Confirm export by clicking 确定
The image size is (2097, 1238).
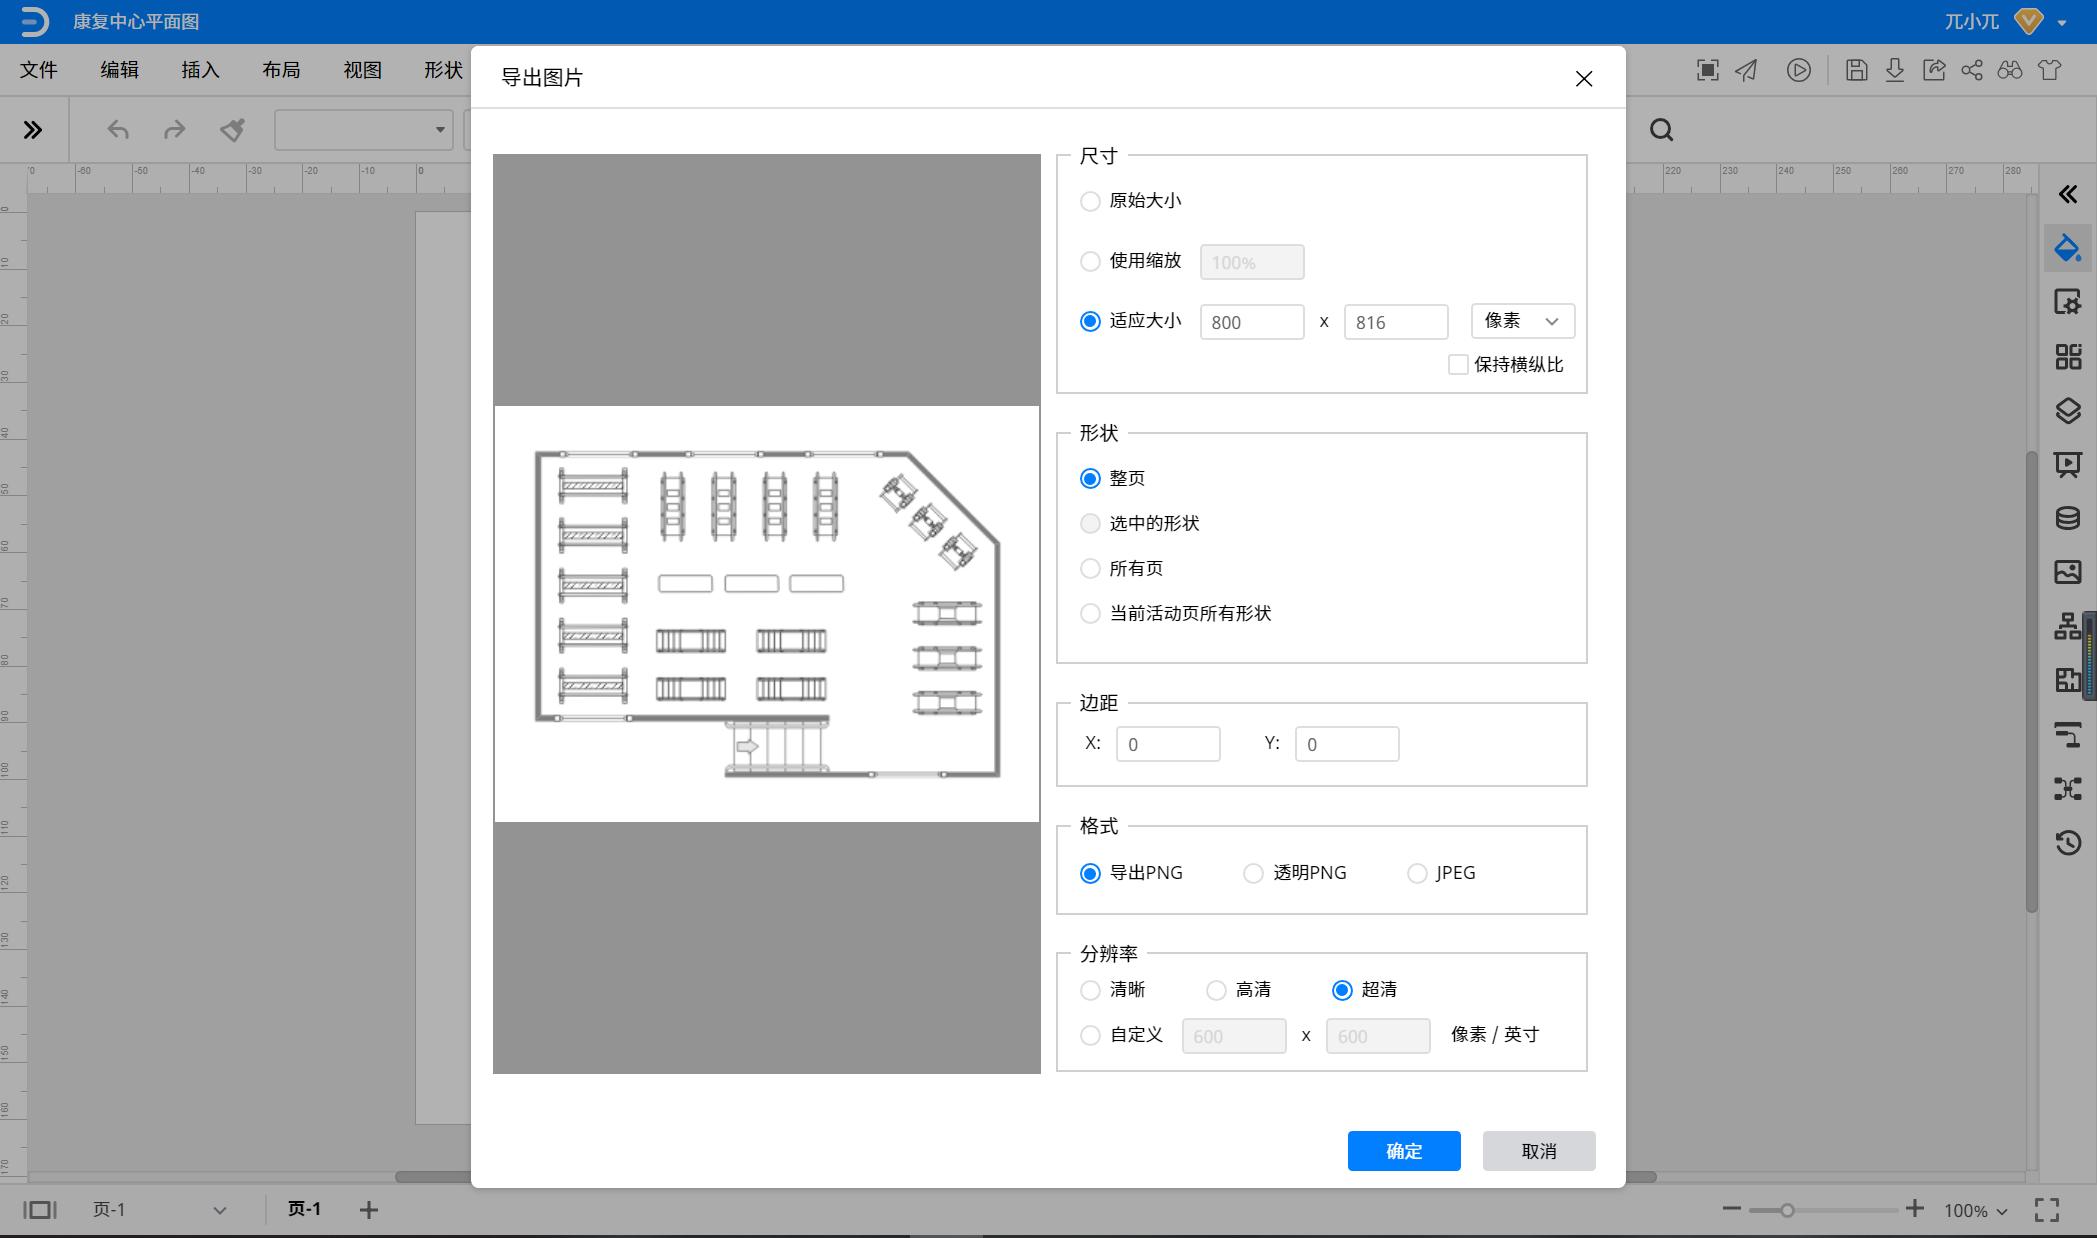click(x=1403, y=1150)
